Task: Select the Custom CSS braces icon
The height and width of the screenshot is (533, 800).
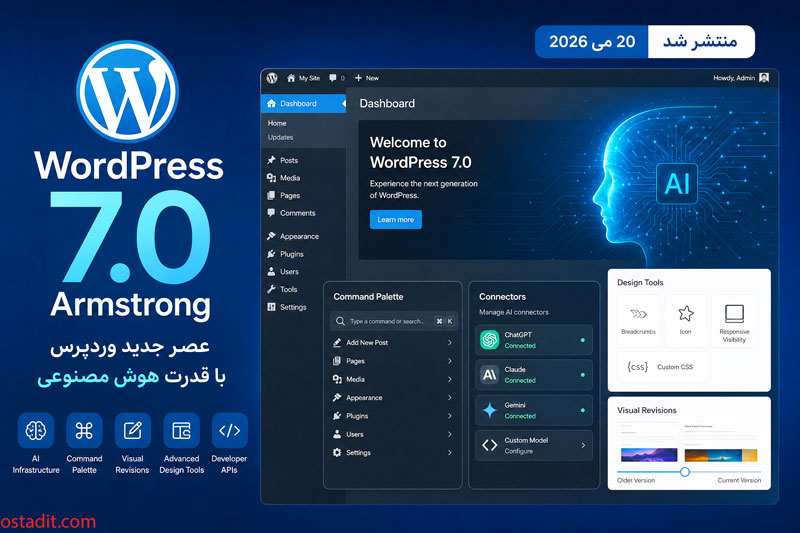Action: (x=637, y=367)
